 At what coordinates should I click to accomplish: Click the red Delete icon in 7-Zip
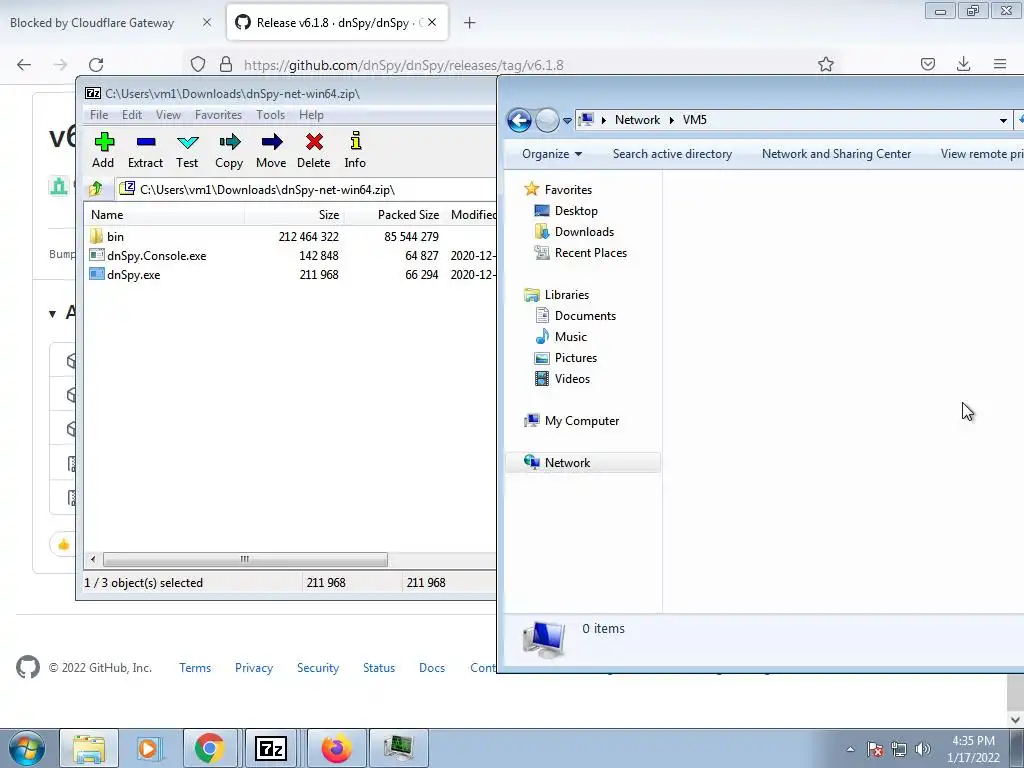coord(313,151)
